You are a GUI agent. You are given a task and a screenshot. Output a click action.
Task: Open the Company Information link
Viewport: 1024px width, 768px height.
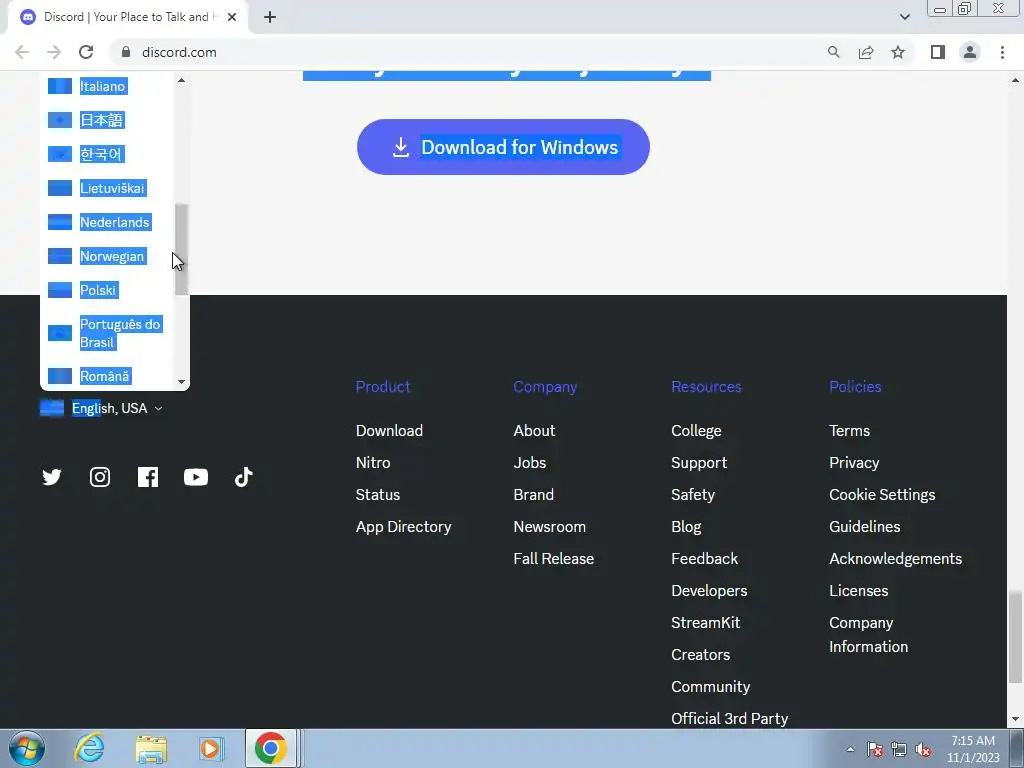(869, 635)
